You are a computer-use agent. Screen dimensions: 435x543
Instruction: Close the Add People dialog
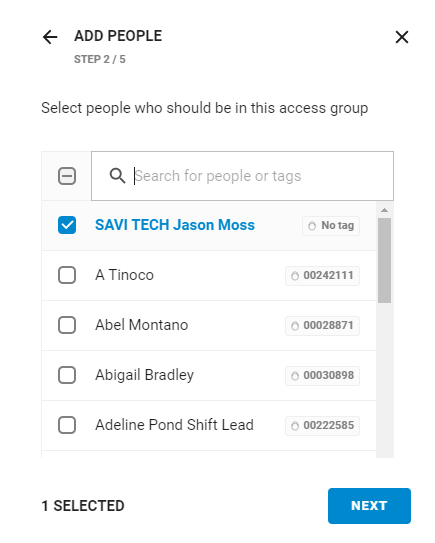point(402,37)
